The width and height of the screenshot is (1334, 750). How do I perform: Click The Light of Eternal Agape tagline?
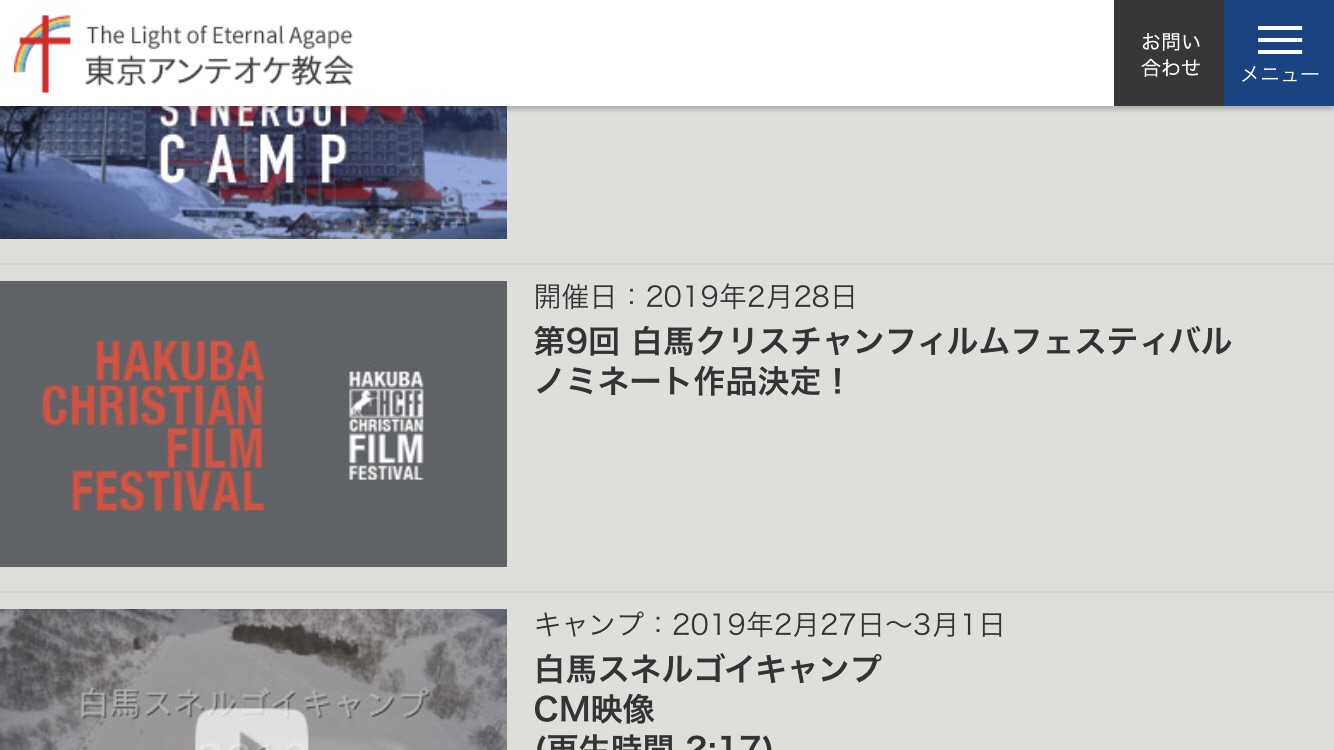(219, 35)
